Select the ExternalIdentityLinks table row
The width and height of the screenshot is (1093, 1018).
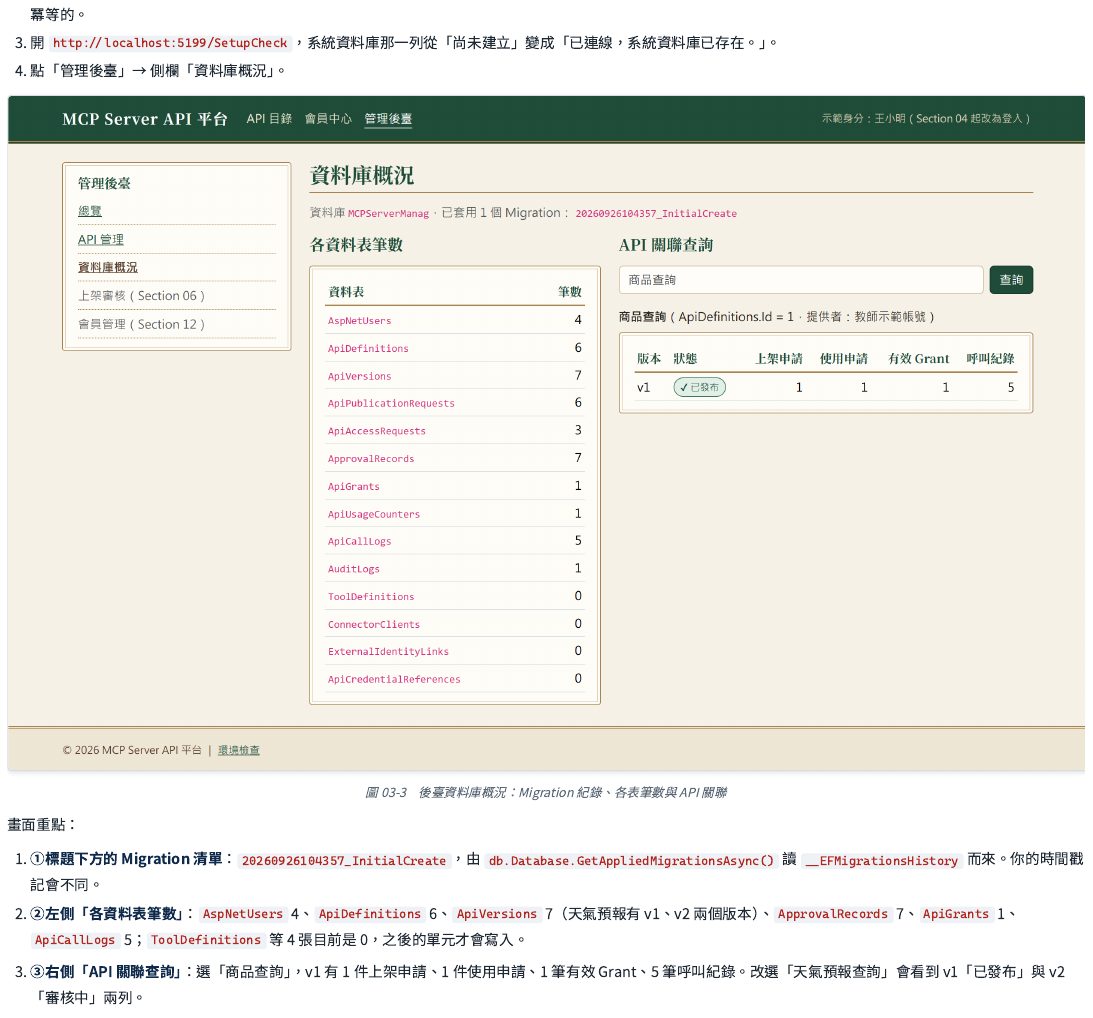[455, 651]
